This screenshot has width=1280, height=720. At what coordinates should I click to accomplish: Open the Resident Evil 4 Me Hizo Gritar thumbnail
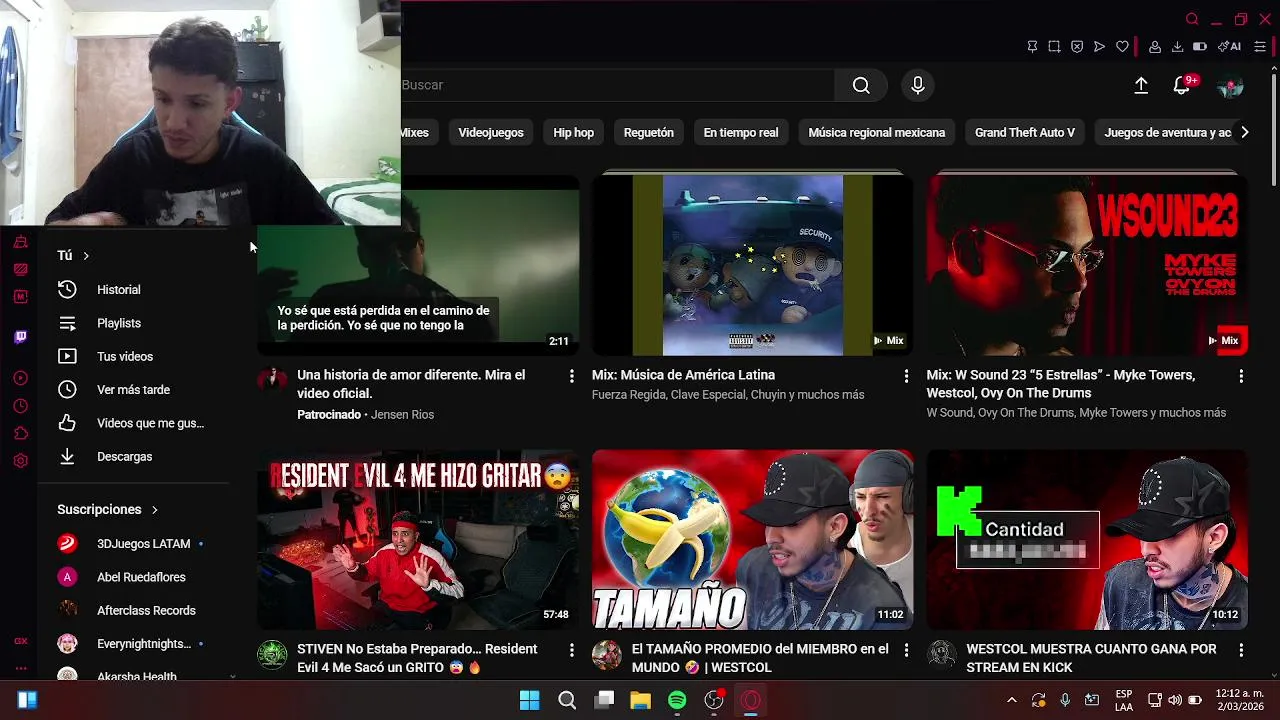(x=418, y=539)
